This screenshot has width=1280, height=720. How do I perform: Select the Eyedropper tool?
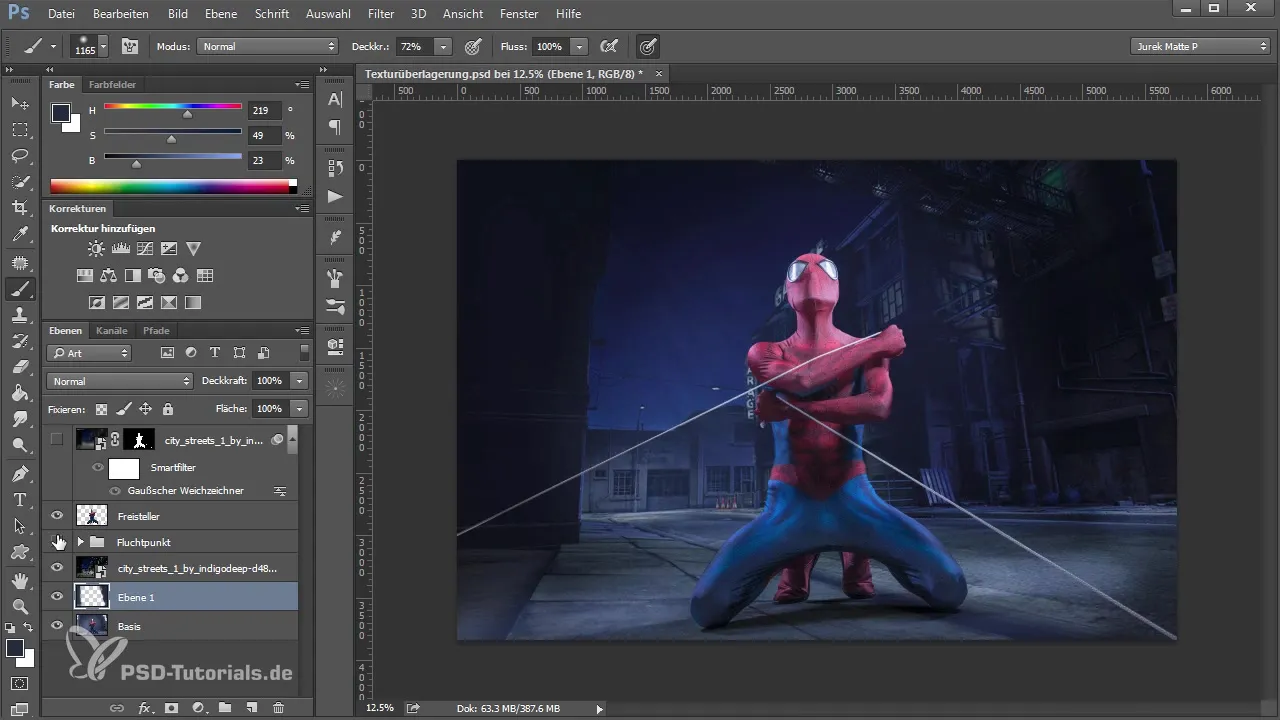click(20, 235)
